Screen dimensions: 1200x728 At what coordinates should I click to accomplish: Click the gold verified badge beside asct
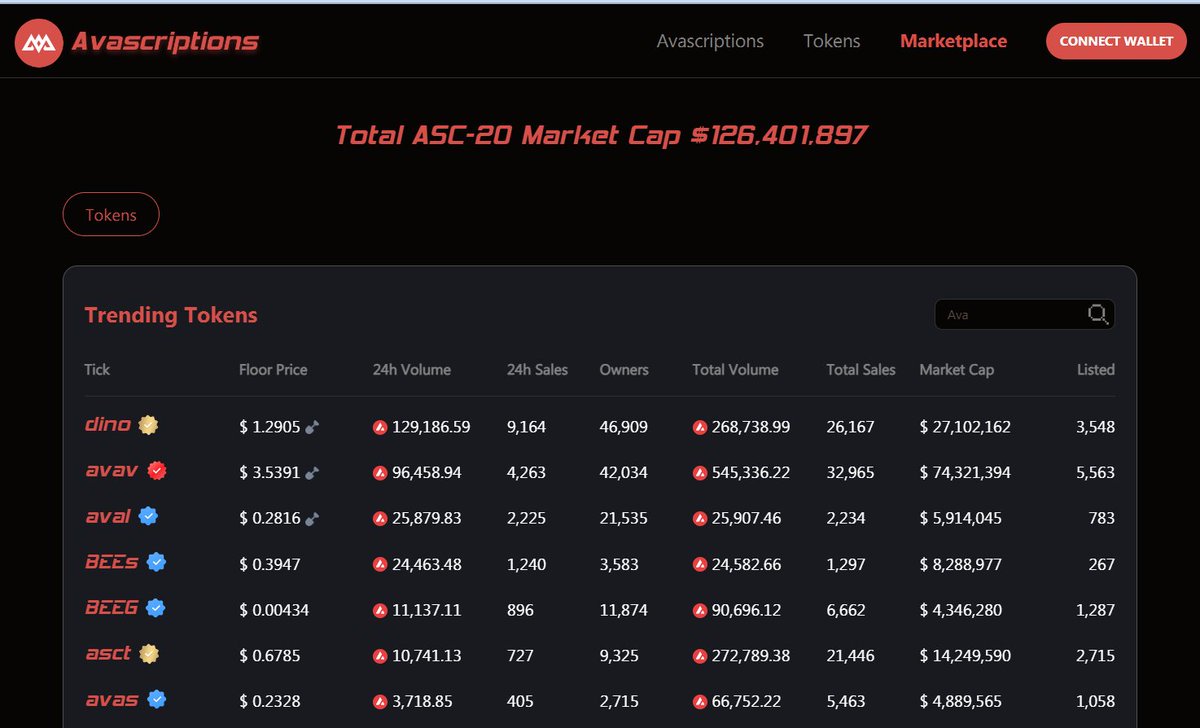tap(149, 654)
